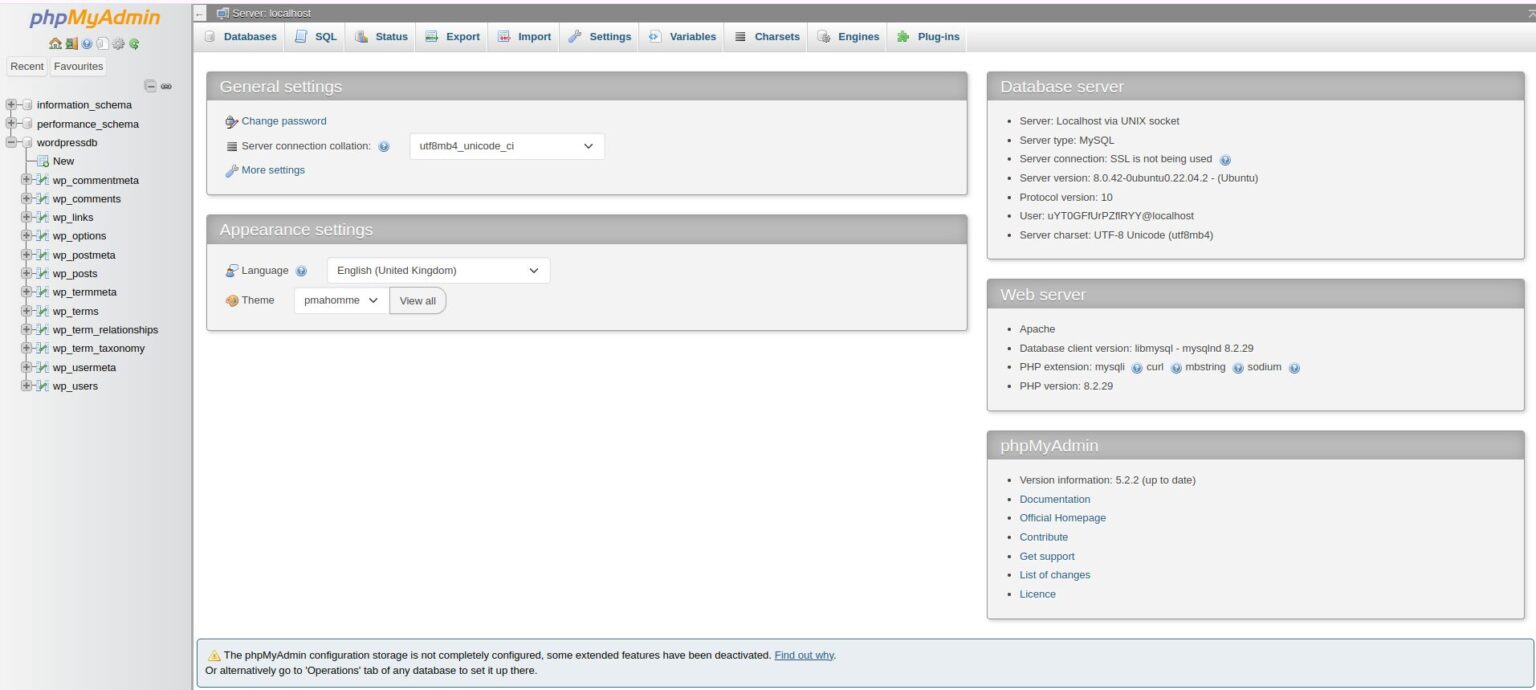Select the Recent databases toggle
Screen dimensions: 1536x690
tap(26, 66)
